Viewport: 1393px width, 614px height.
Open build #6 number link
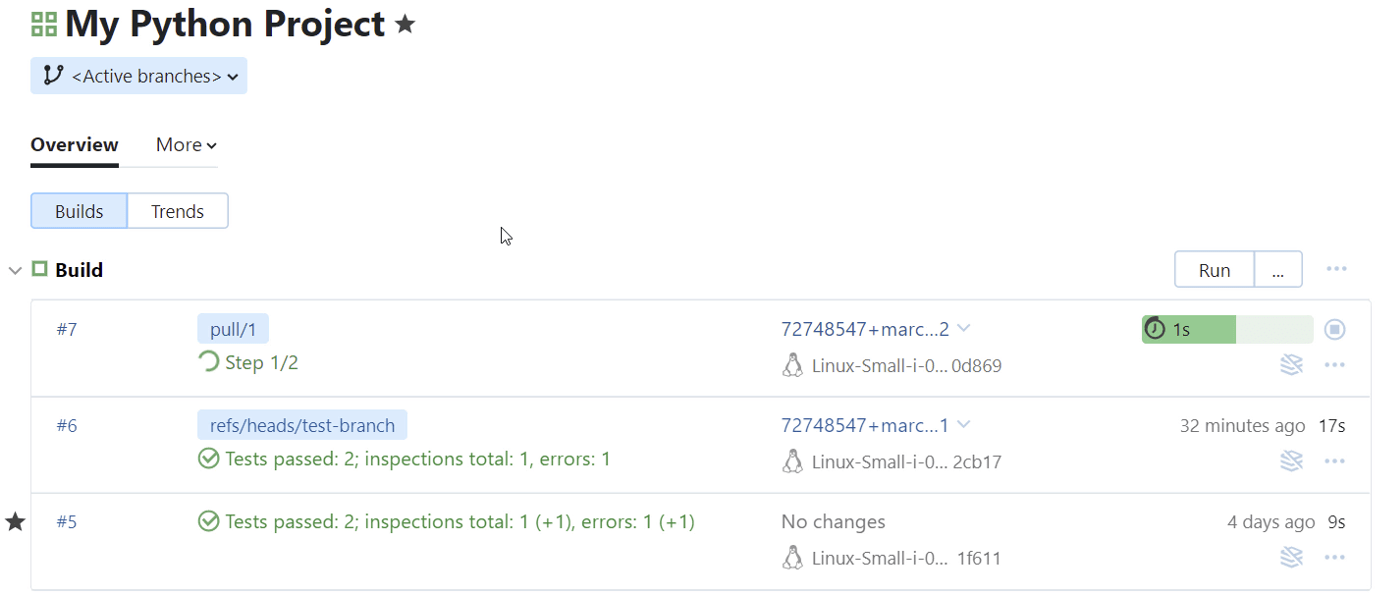coord(66,425)
